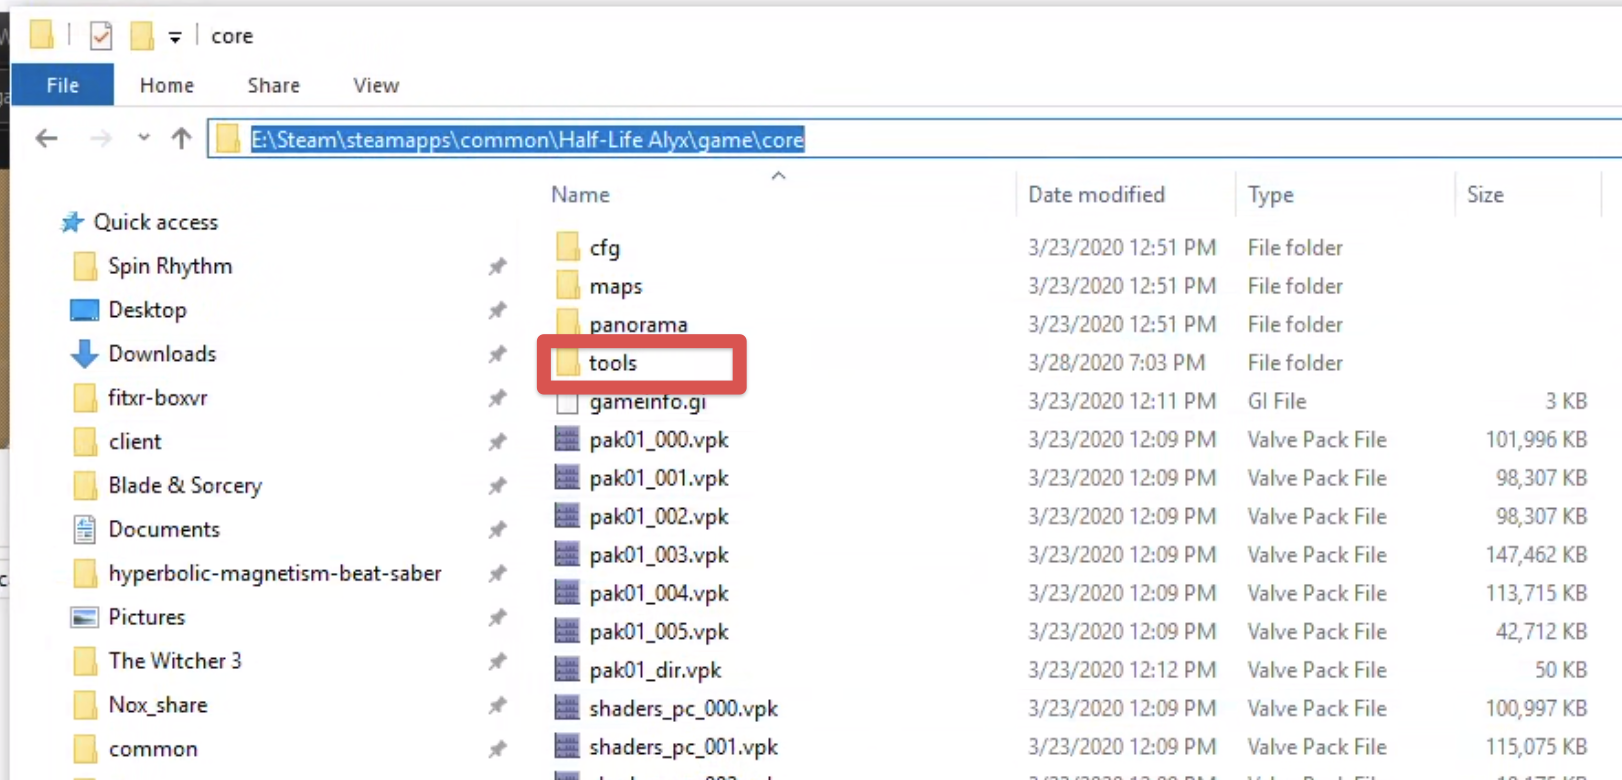Click the cfg folder icon

(567, 246)
